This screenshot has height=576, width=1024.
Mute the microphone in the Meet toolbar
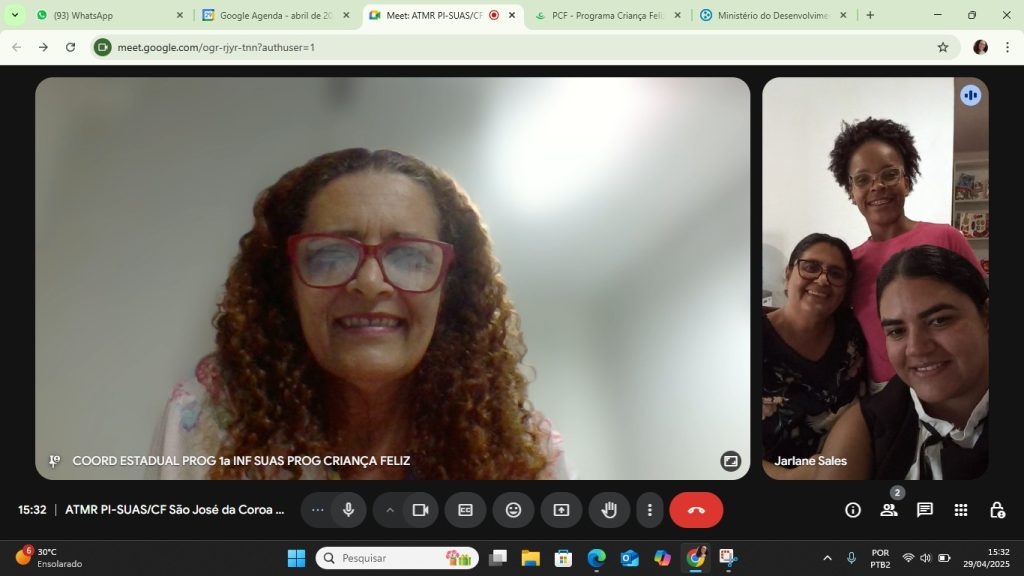[348, 510]
